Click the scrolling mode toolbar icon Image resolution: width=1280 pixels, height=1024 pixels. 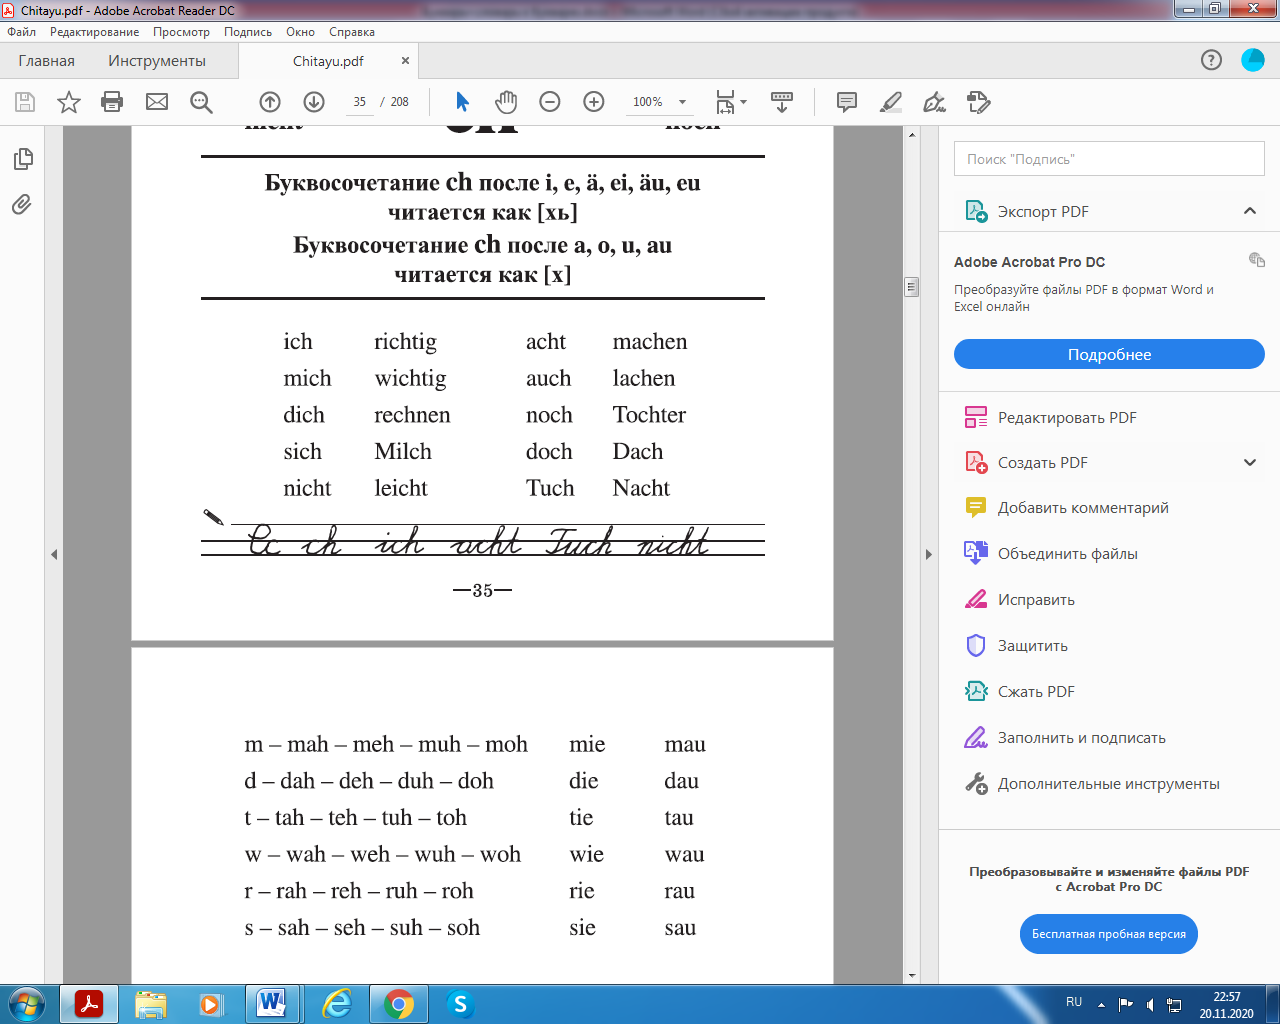pos(782,102)
